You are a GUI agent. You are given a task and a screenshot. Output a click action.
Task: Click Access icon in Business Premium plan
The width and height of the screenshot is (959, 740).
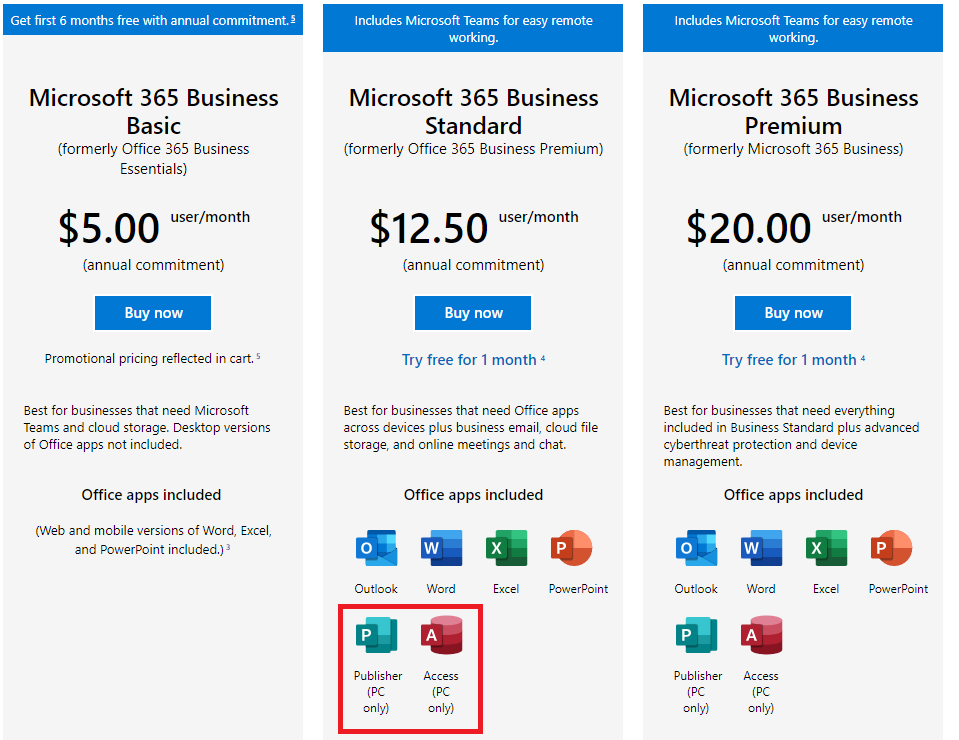point(761,635)
